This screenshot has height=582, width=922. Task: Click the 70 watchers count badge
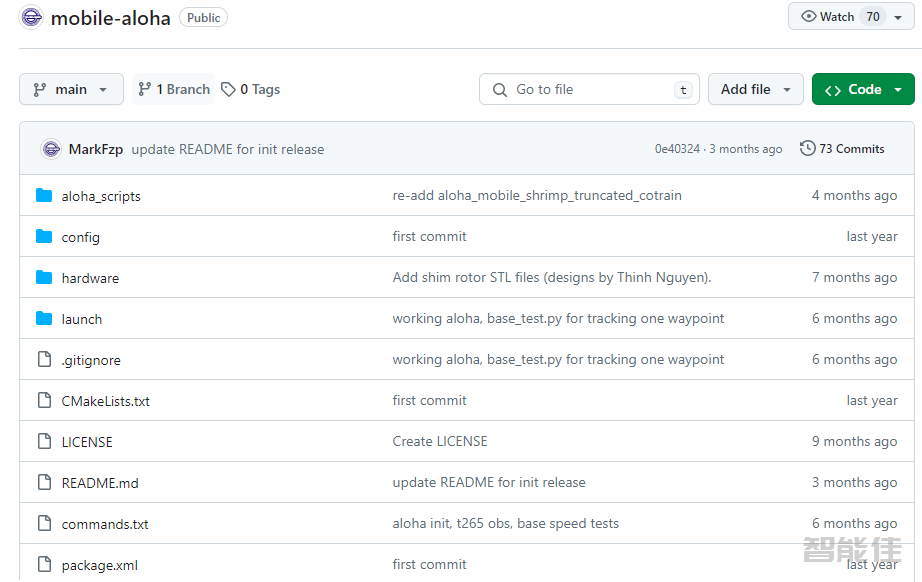(x=873, y=16)
